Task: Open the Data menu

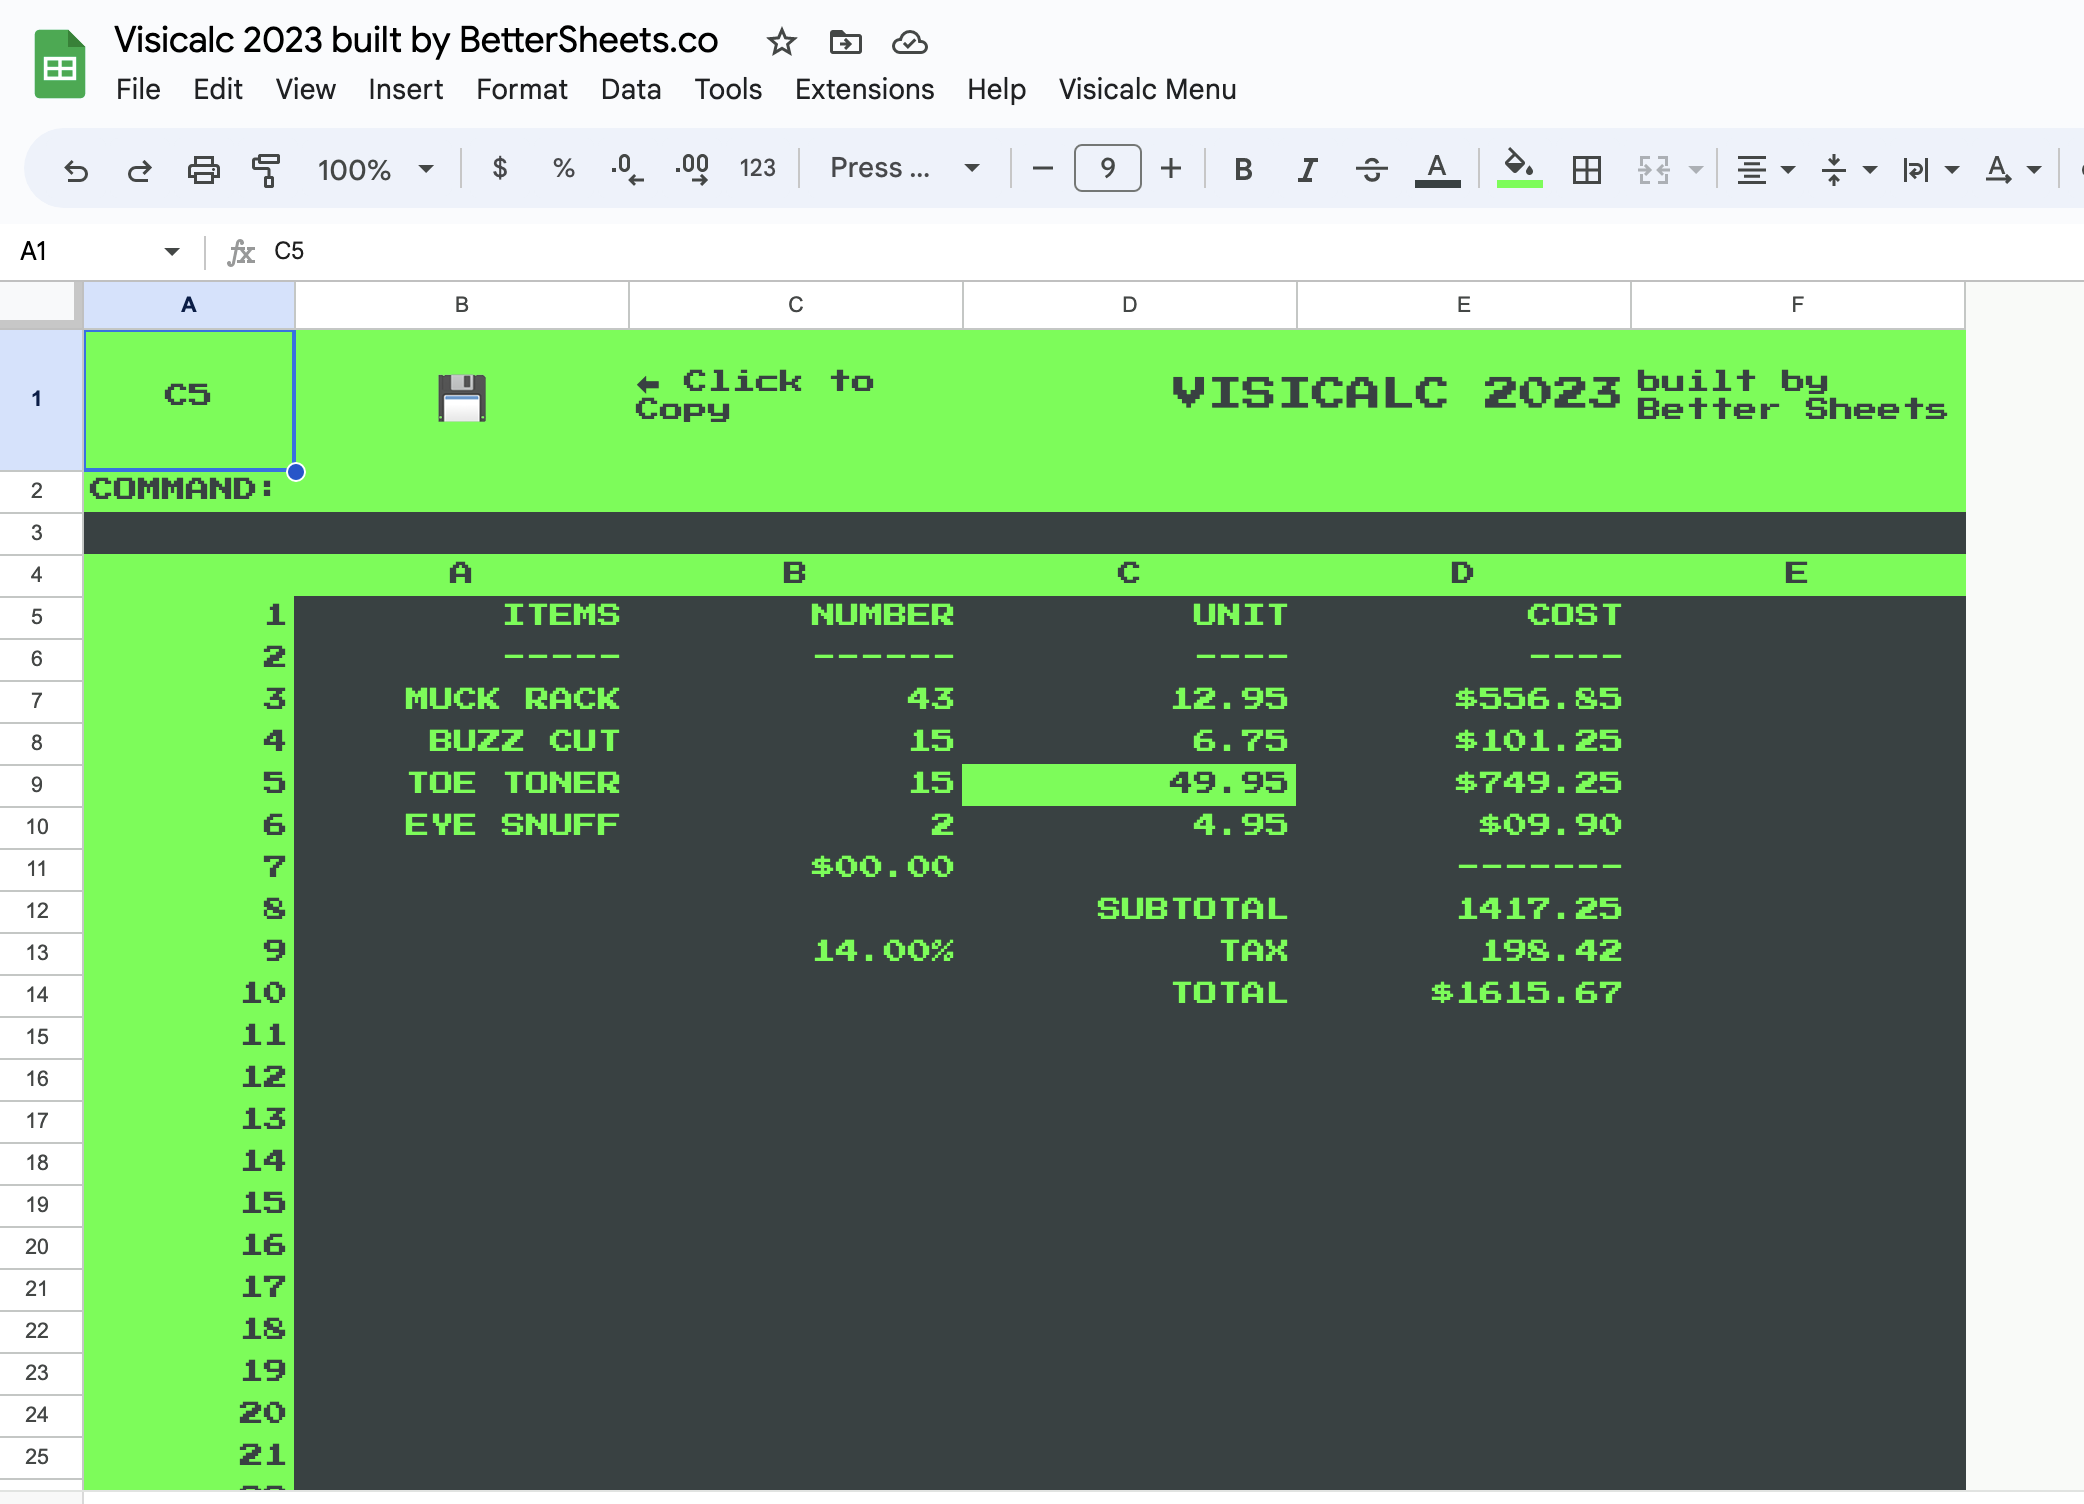Action: [x=631, y=90]
